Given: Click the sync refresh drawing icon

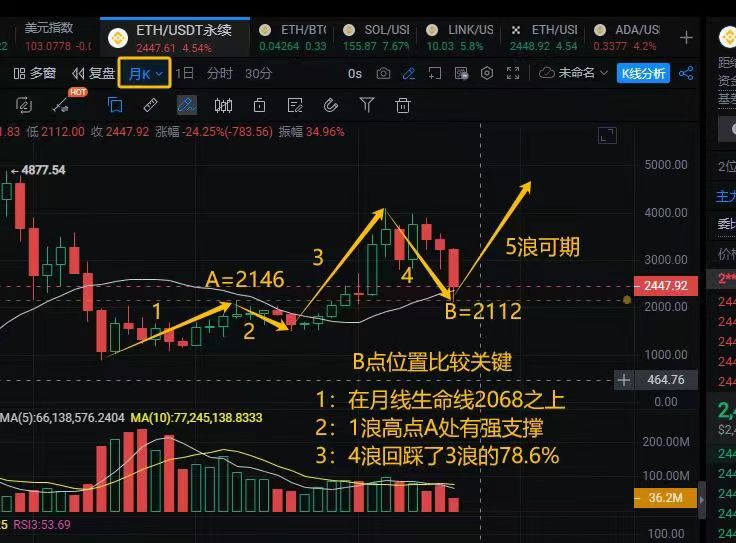Looking at the screenshot, I should coord(23,105).
